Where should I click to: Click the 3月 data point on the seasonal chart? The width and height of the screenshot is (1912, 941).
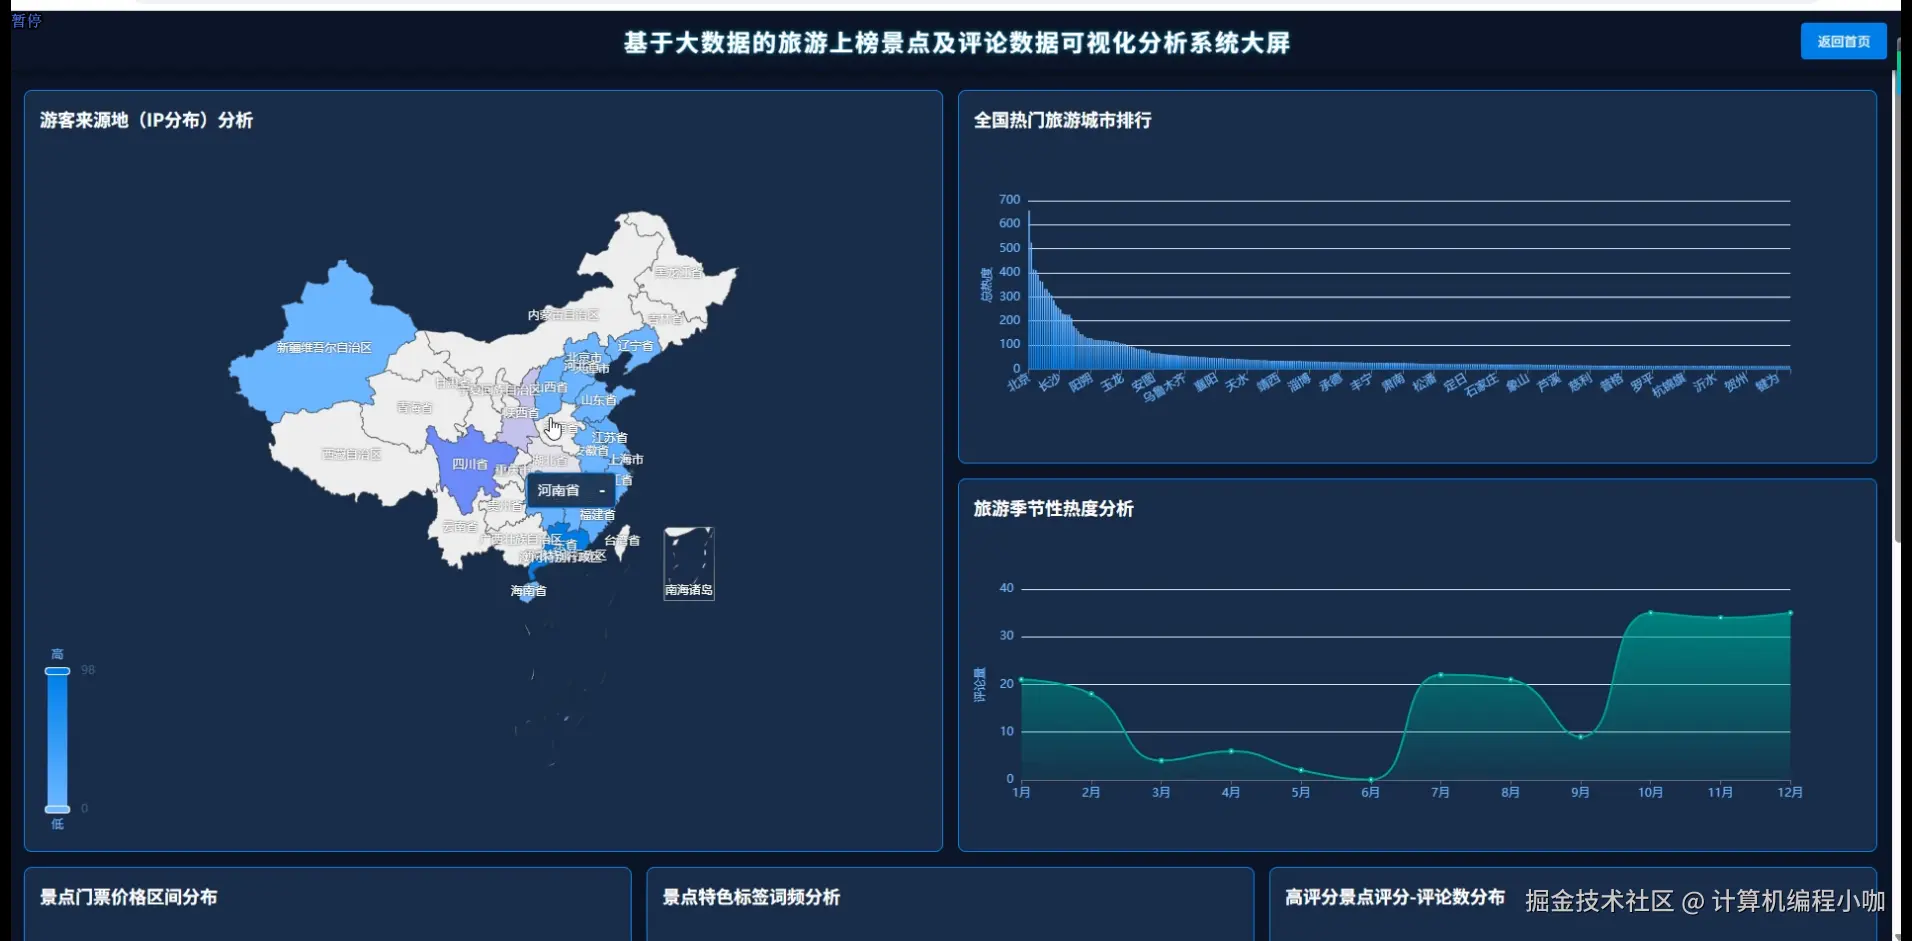pyautogui.click(x=1161, y=761)
